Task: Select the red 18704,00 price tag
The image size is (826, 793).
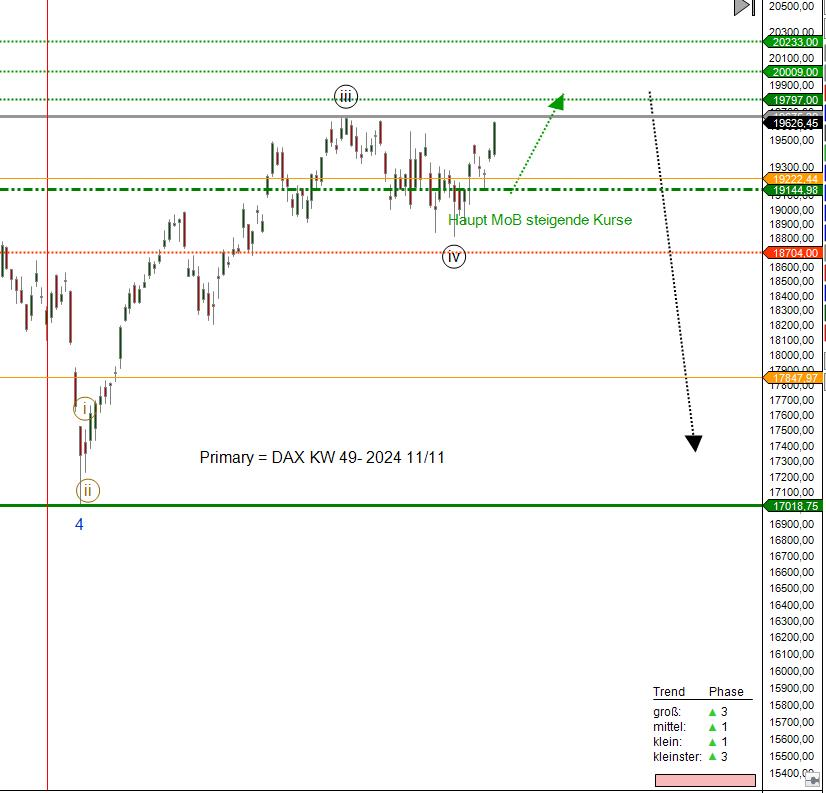Action: click(794, 253)
